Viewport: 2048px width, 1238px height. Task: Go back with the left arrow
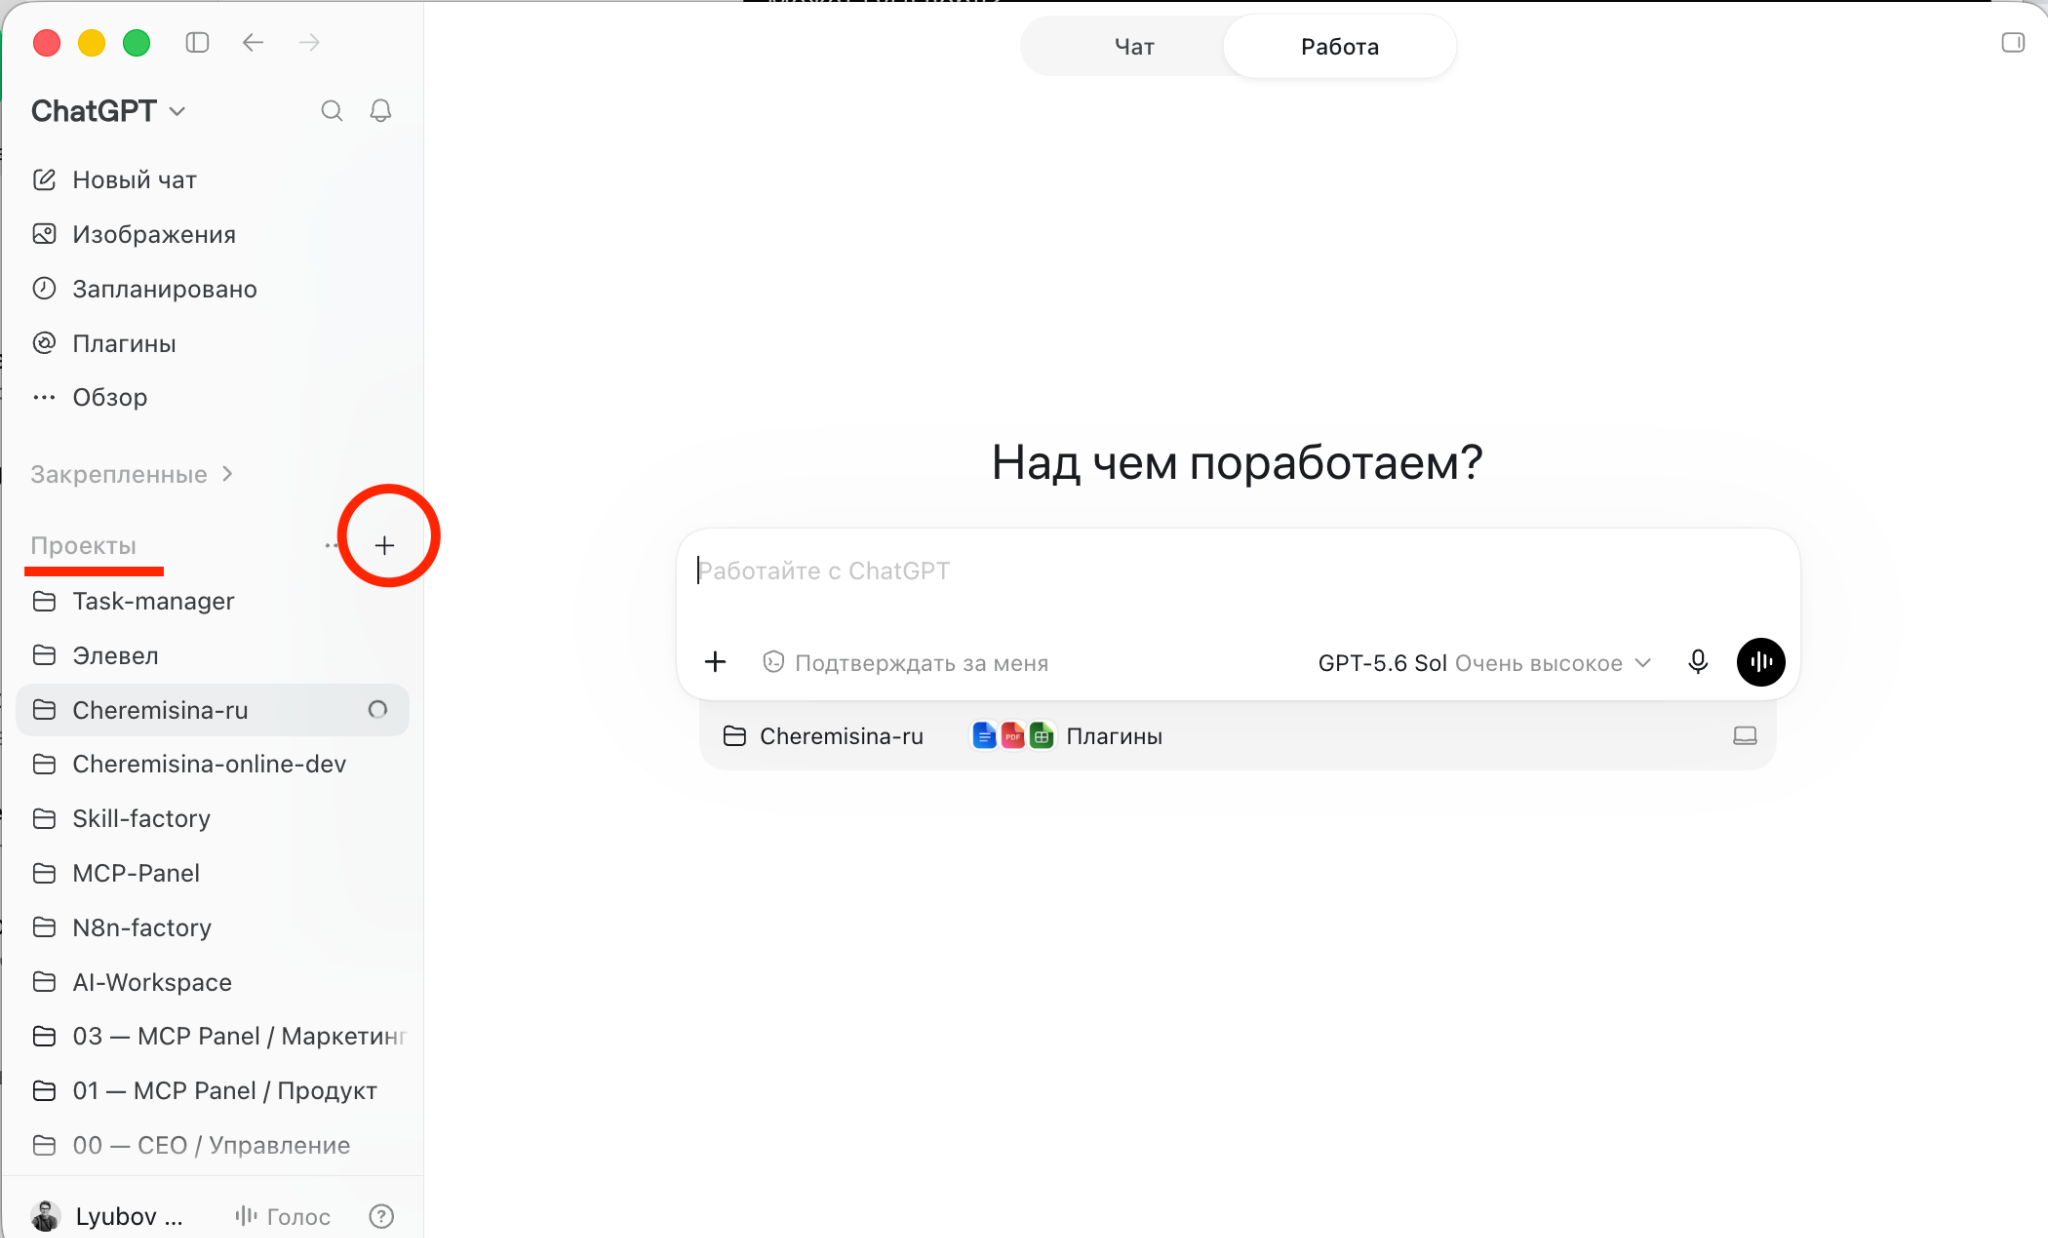[x=253, y=43]
